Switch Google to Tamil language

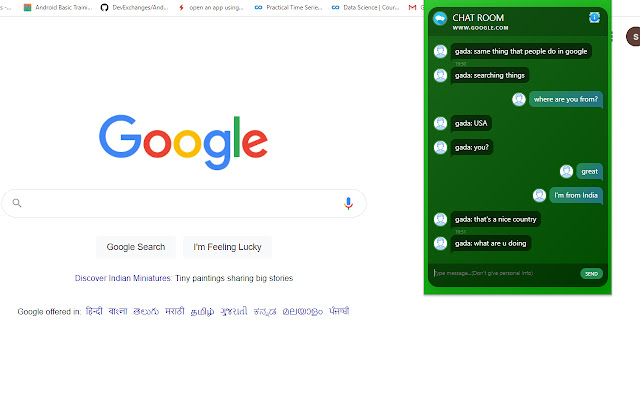(x=202, y=312)
